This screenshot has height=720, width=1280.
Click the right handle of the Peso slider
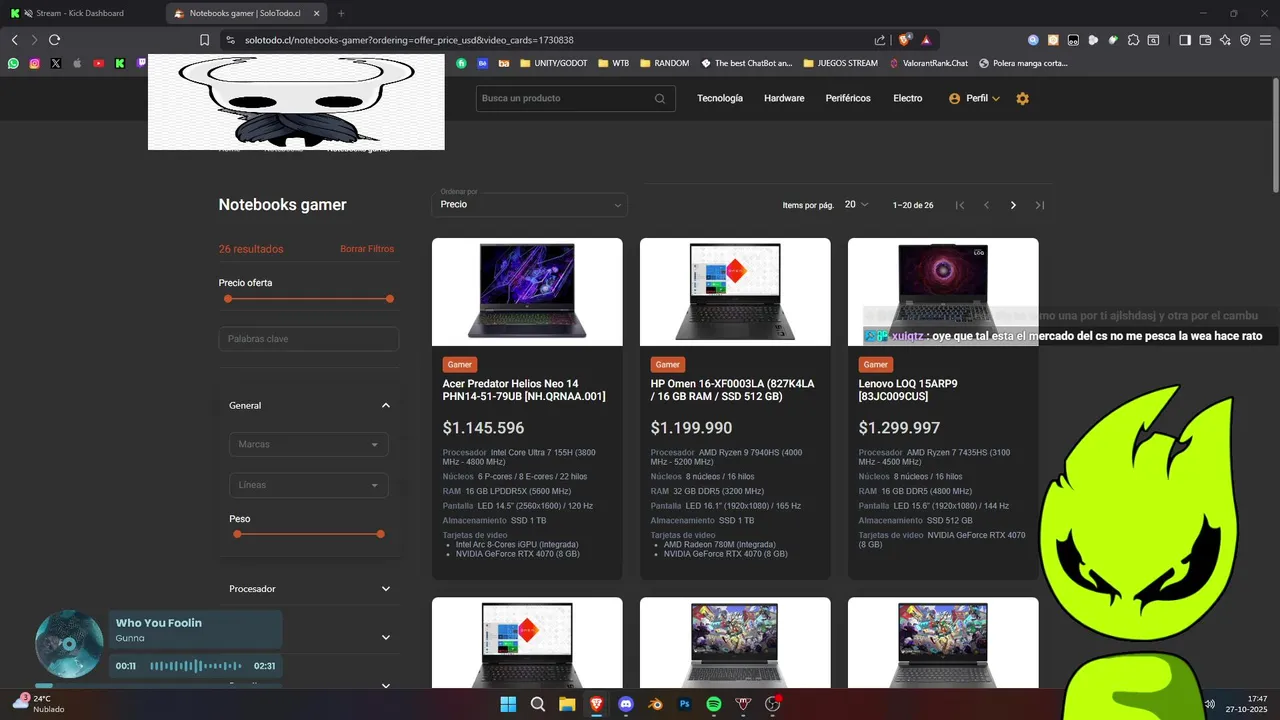pyautogui.click(x=381, y=534)
